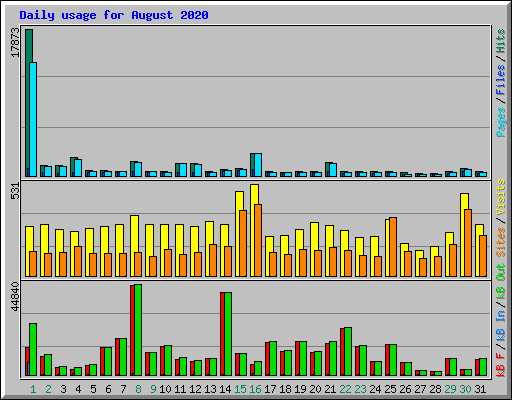Click day 8 on the date axis
512x400 pixels.
[x=138, y=389]
